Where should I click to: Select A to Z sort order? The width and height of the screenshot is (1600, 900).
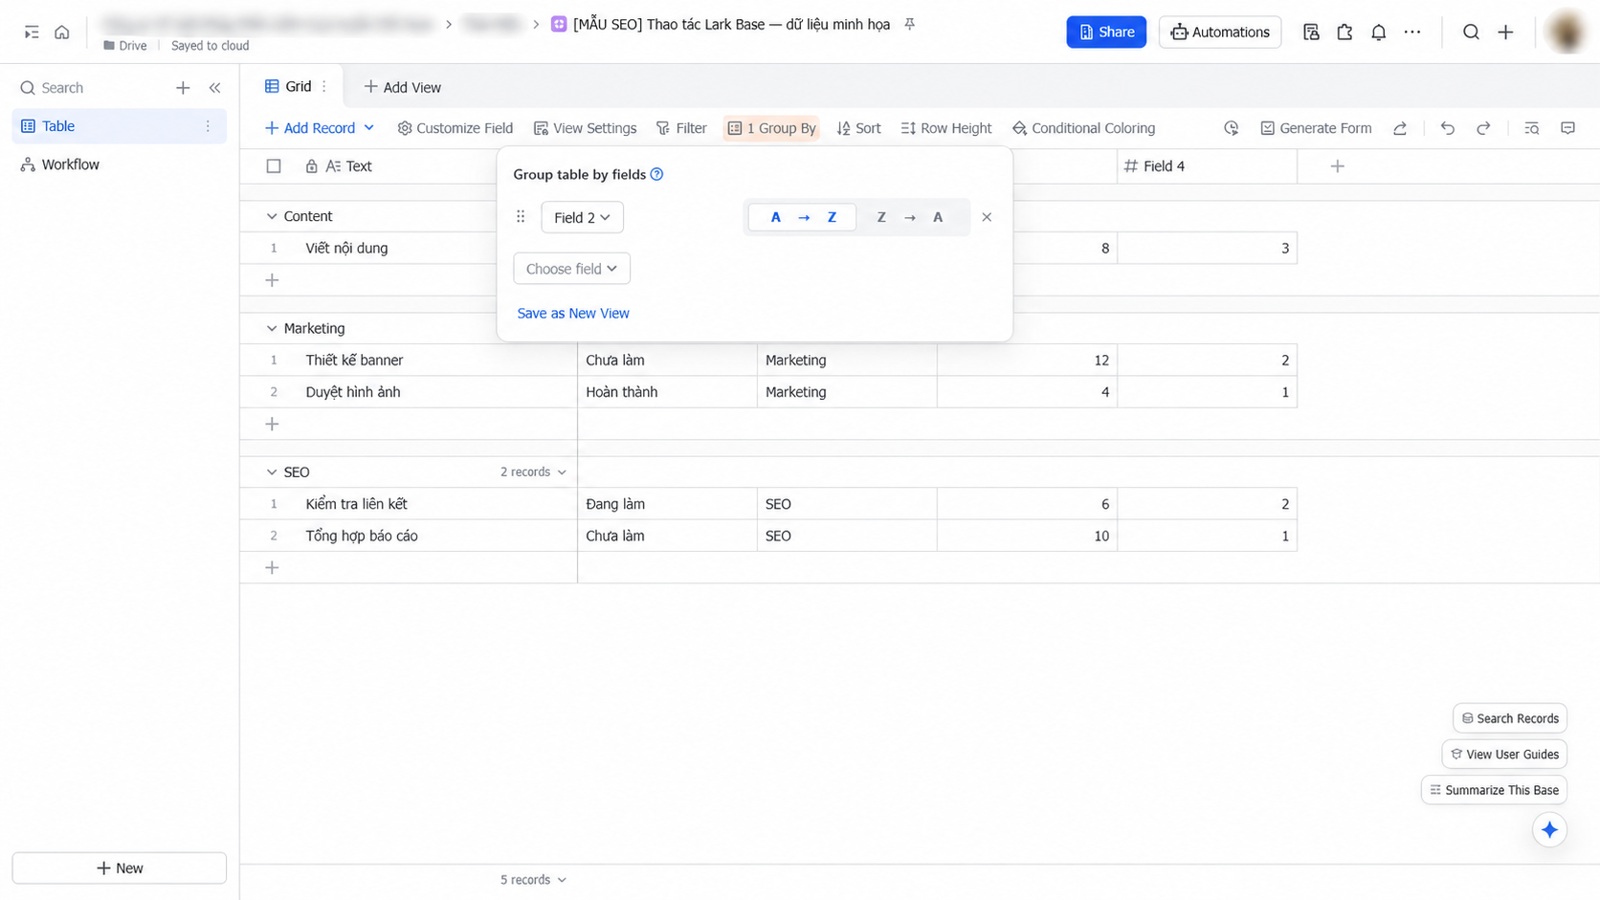pyautogui.click(x=803, y=217)
